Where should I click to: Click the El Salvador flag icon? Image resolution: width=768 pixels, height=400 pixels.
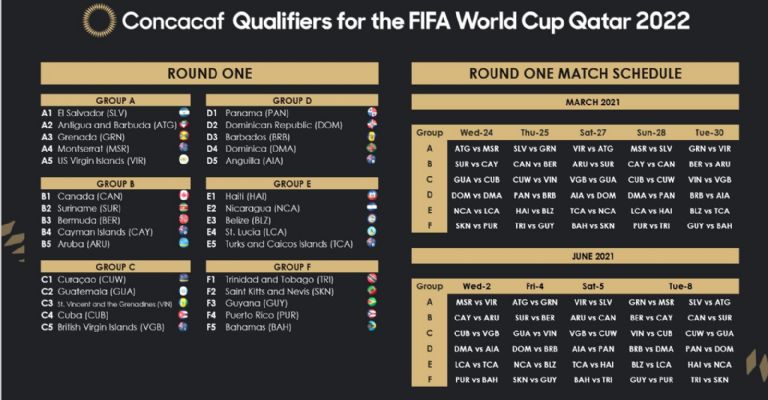pos(184,113)
